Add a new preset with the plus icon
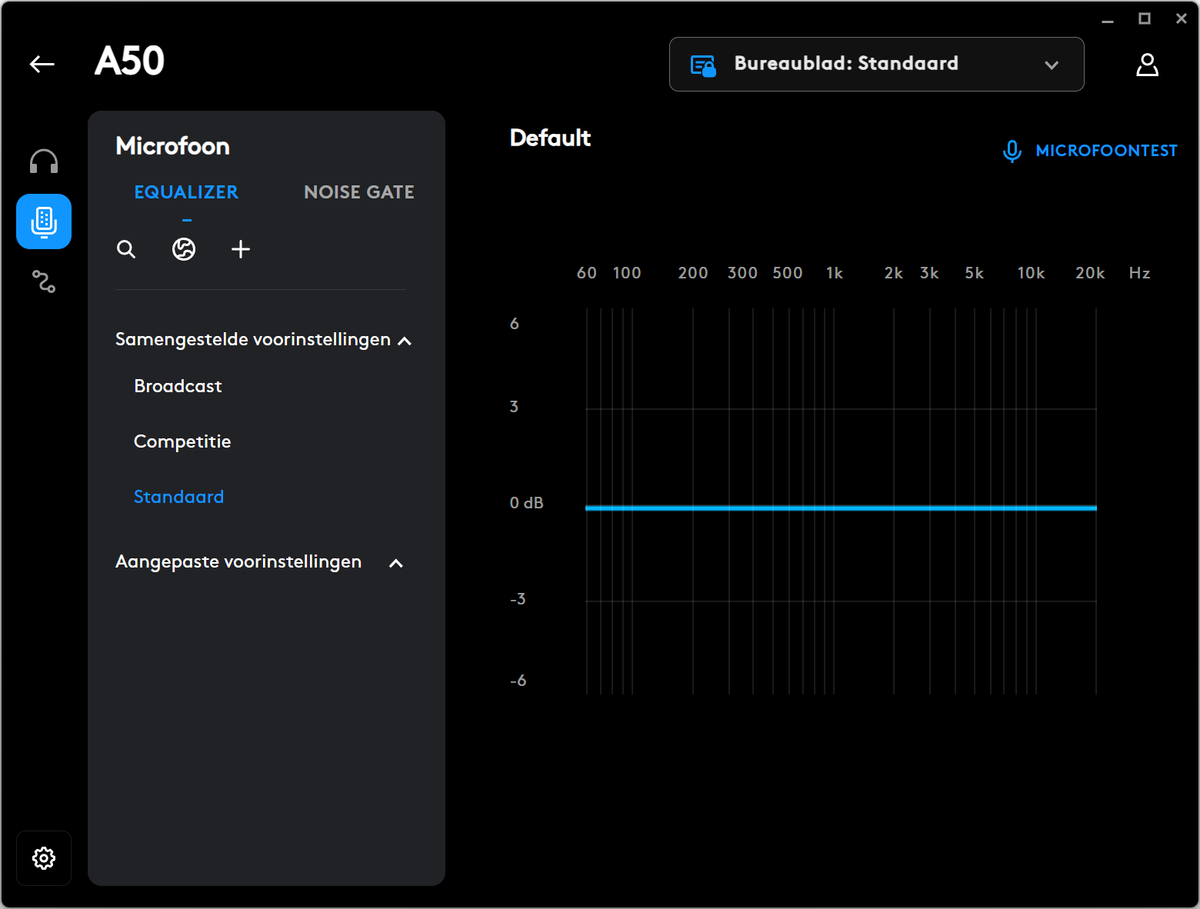This screenshot has height=909, width=1200. [x=241, y=249]
